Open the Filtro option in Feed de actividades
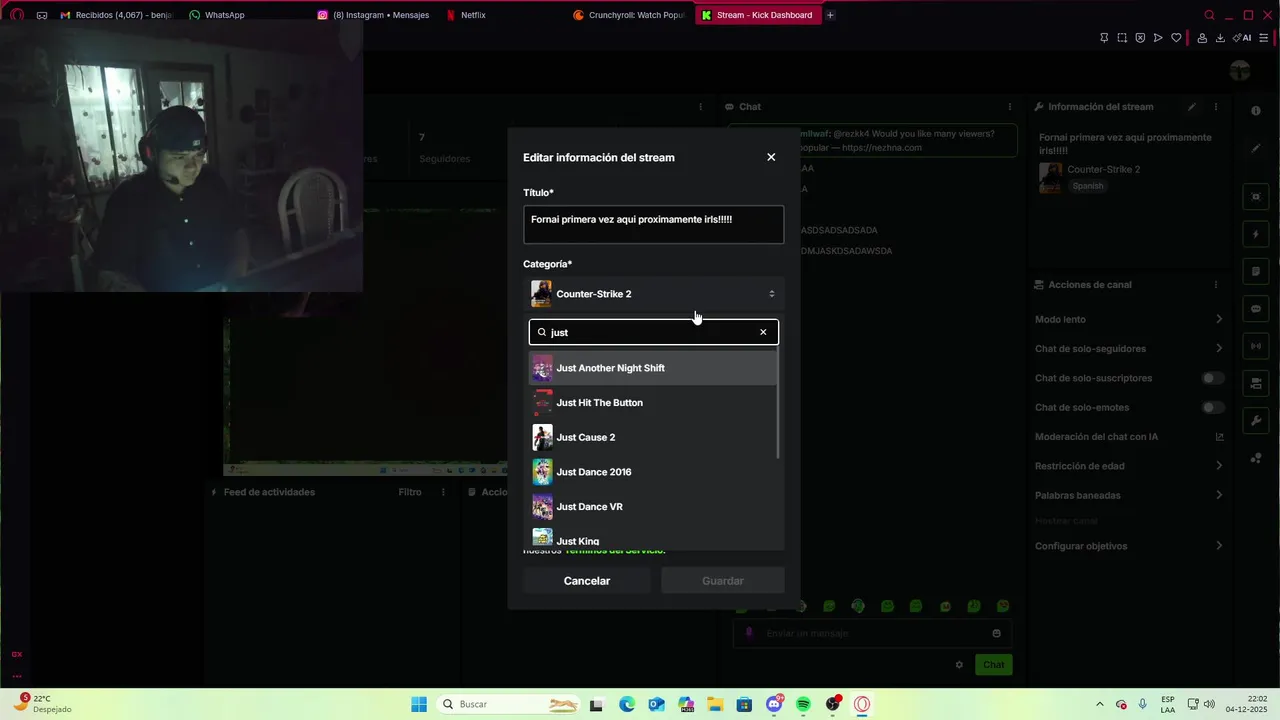Image resolution: width=1280 pixels, height=720 pixels. [x=410, y=492]
